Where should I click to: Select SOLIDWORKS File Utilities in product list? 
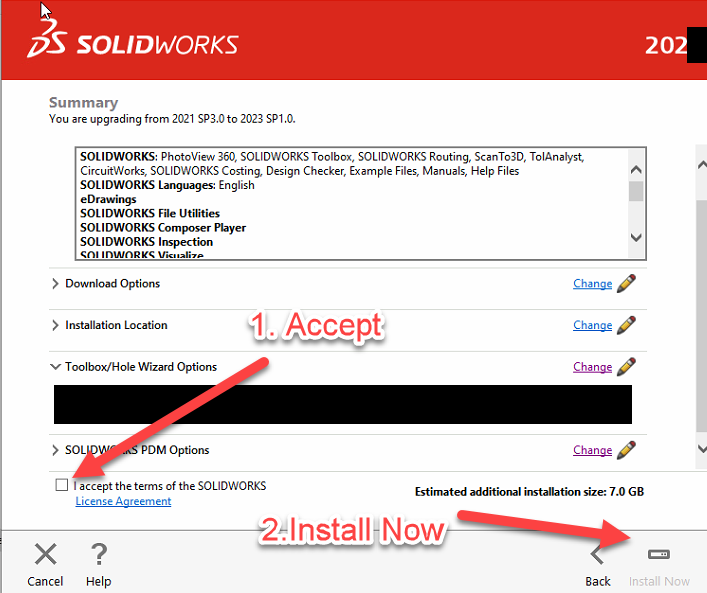[x=150, y=213]
